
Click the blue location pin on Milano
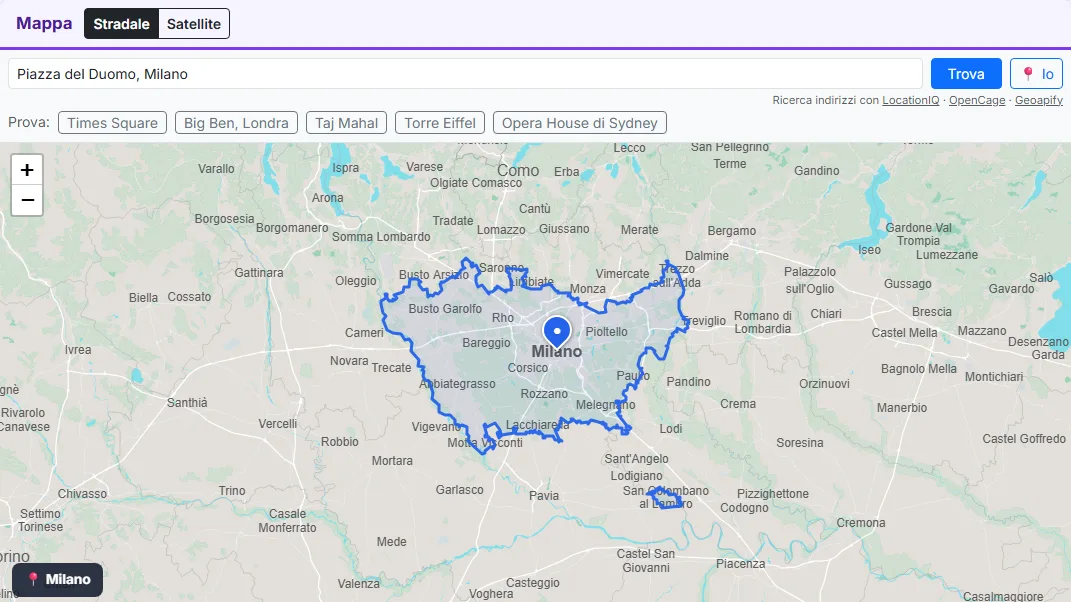tap(557, 331)
